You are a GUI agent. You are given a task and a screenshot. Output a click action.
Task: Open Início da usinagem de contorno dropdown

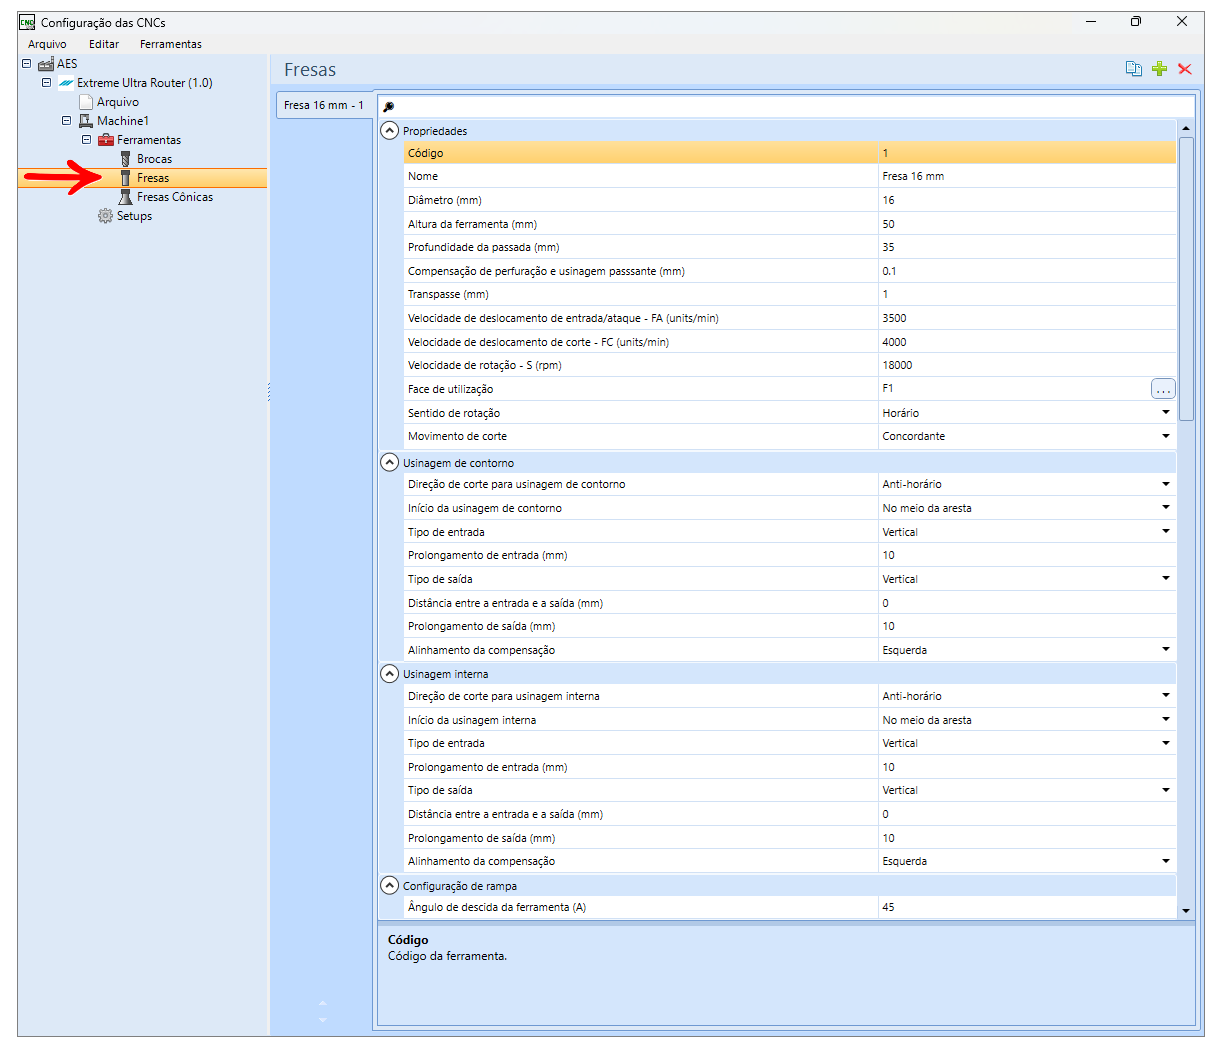[x=1166, y=508]
